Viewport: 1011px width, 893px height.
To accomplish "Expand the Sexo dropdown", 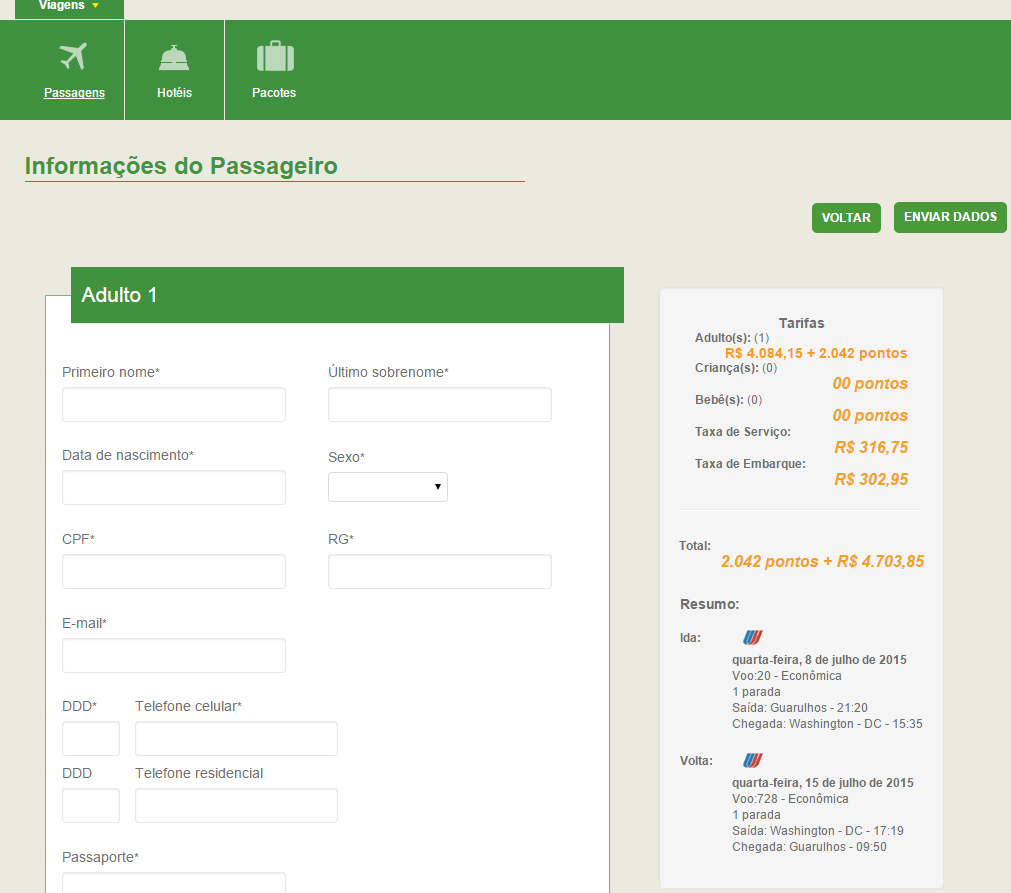I will click(388, 487).
